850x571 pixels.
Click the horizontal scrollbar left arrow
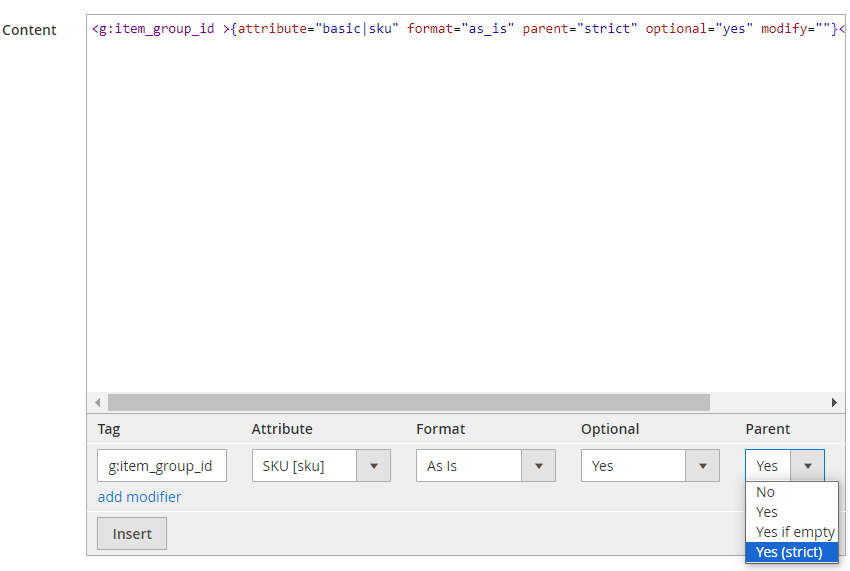98,402
